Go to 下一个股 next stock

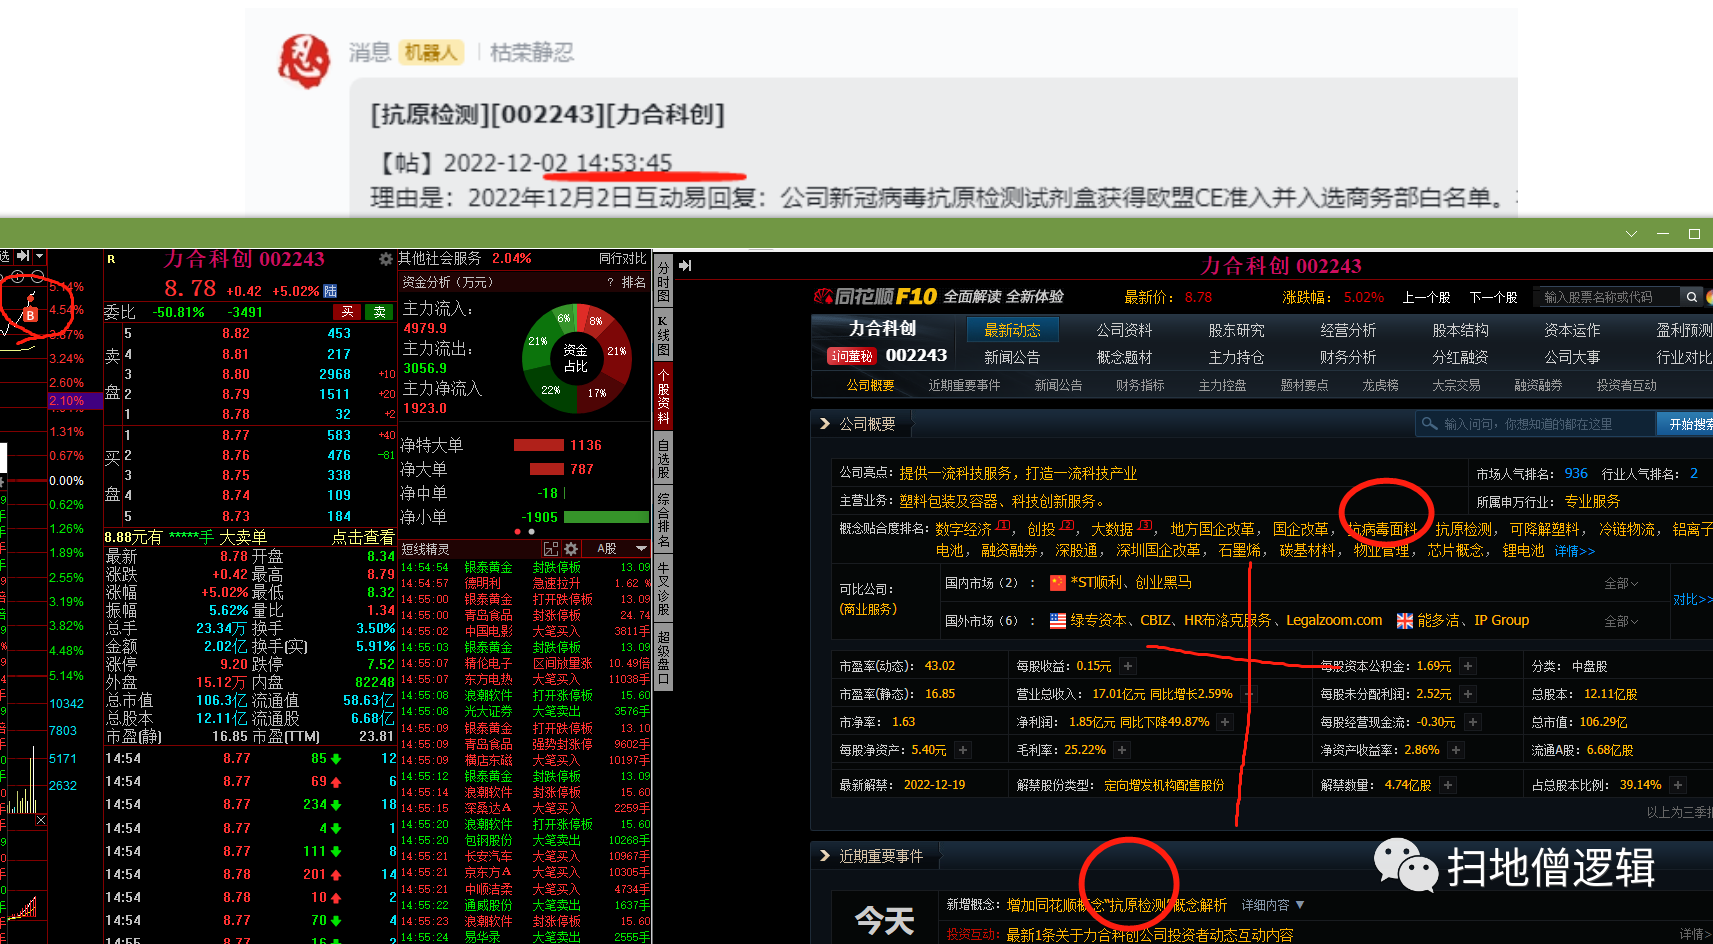coord(1493,297)
